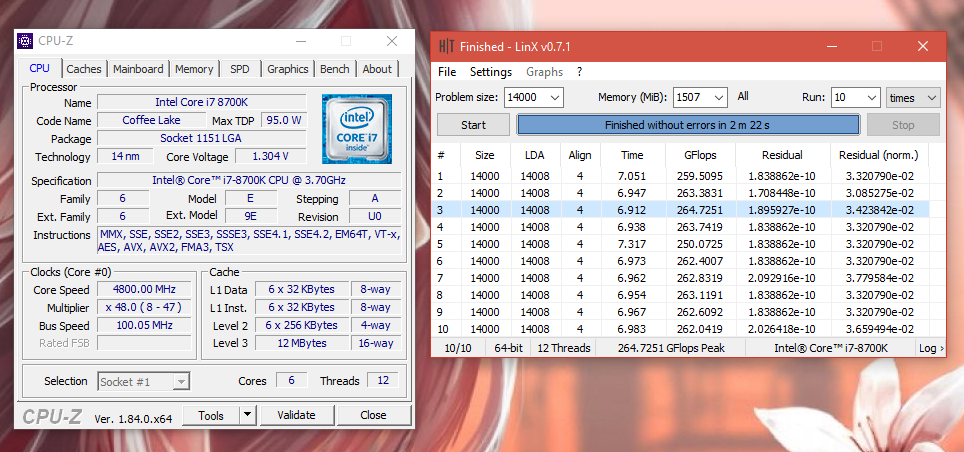This screenshot has width=964, height=452.
Task: Open the About tab in CPU-Z
Action: coord(377,69)
